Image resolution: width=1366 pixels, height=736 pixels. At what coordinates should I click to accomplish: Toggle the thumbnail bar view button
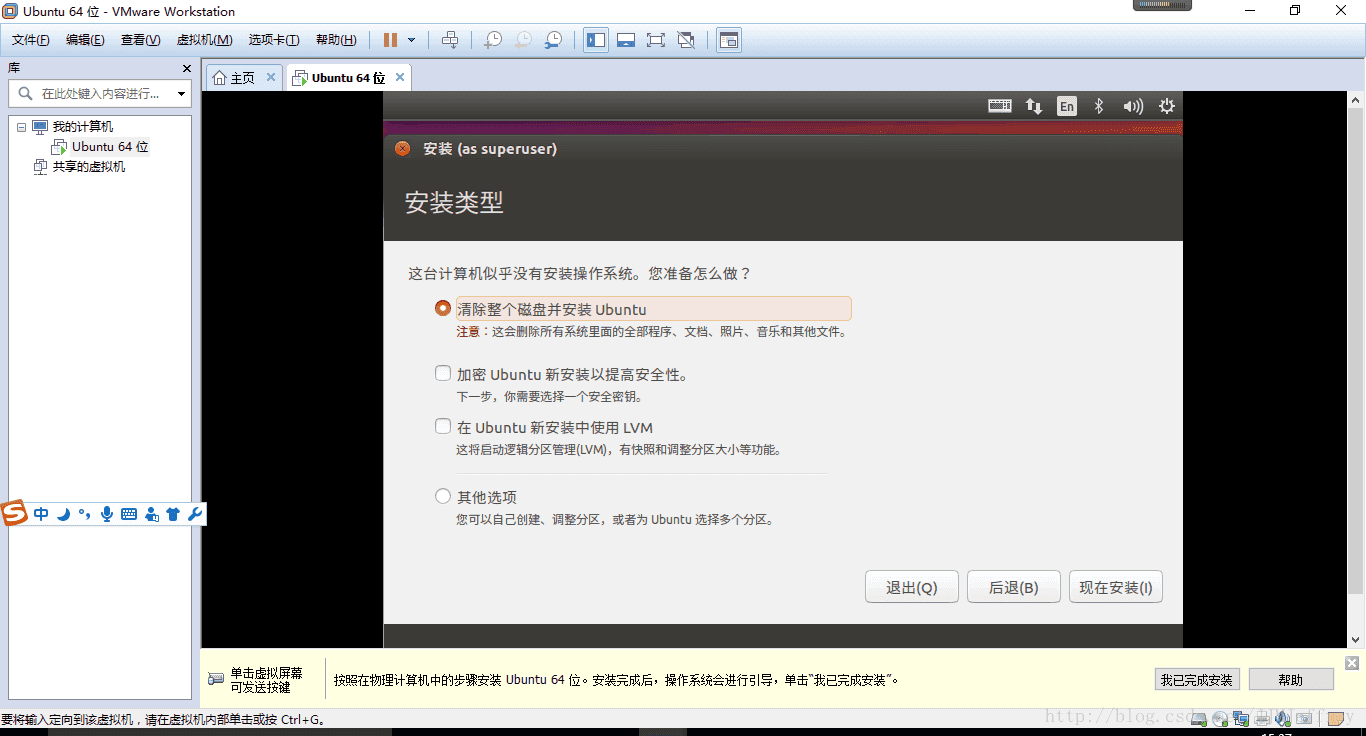[x=626, y=40]
